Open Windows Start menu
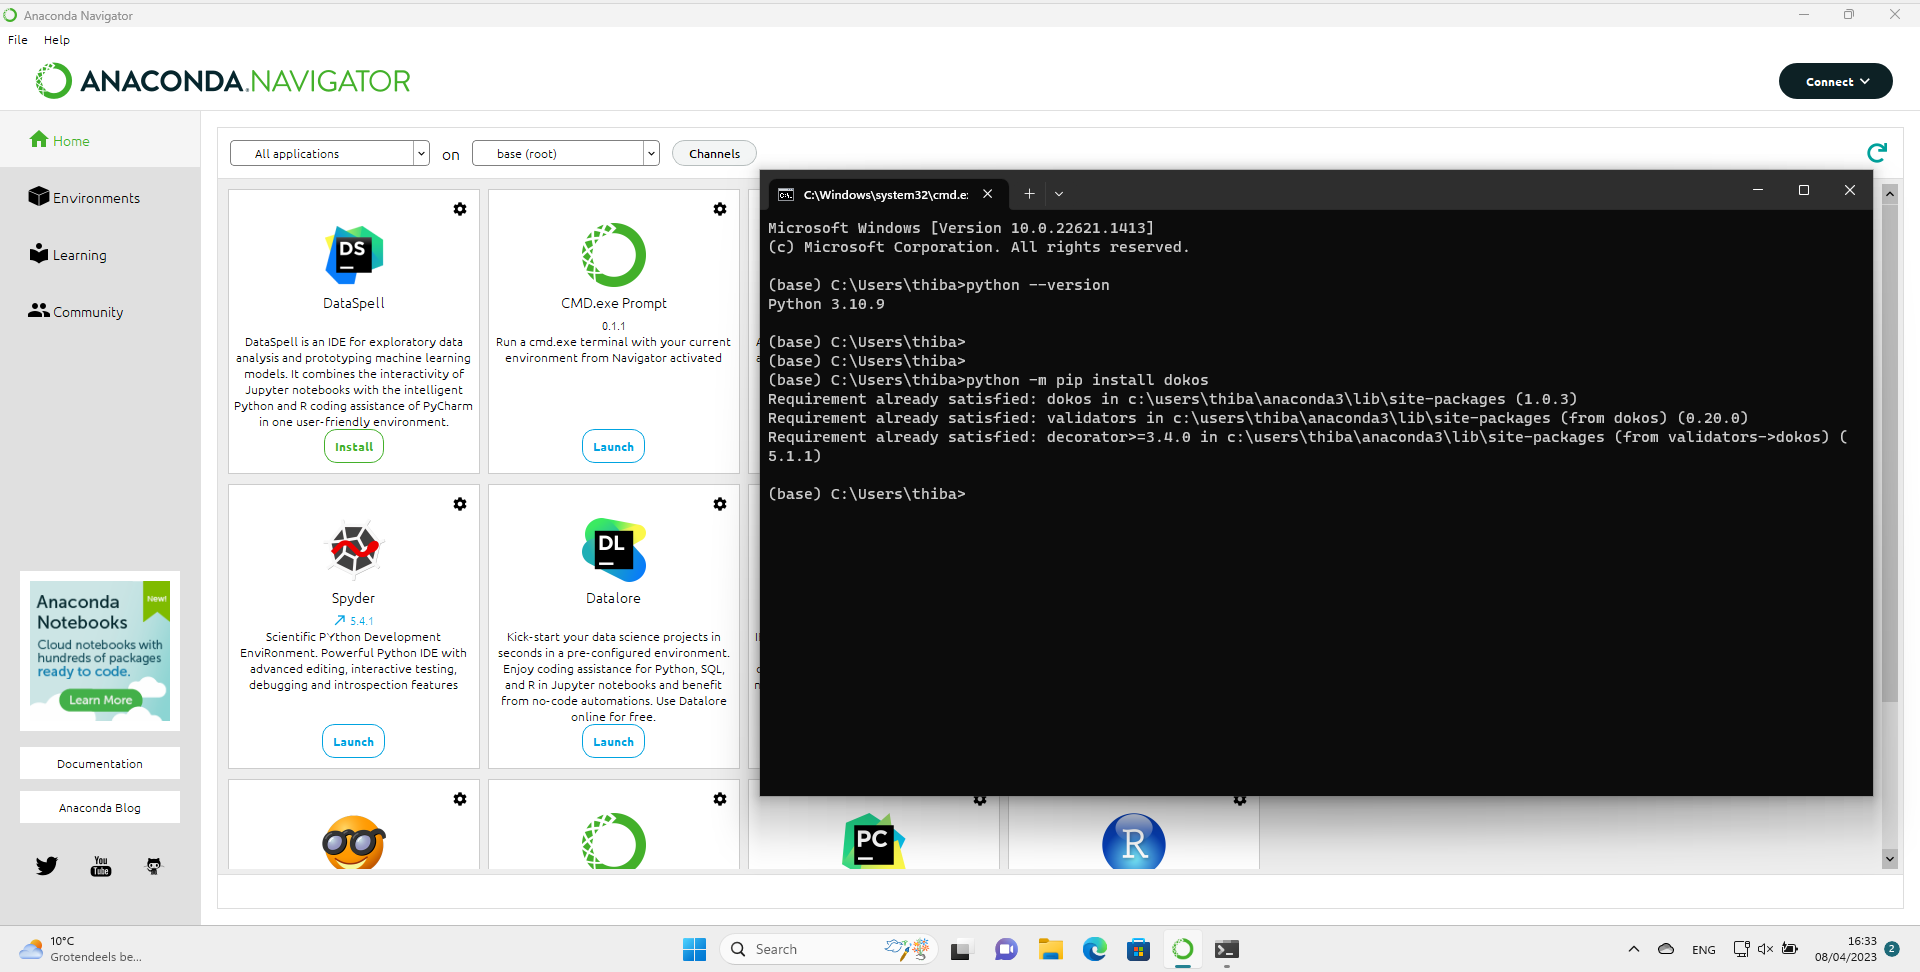Screen dimensions: 1920x972 click(x=694, y=949)
